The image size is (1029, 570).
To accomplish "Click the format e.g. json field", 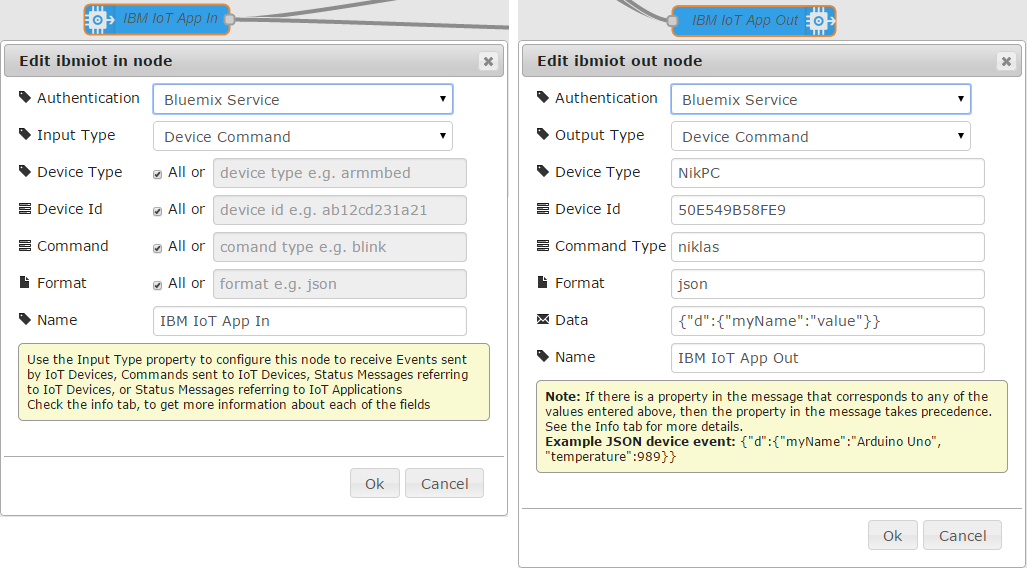I will pyautogui.click(x=340, y=284).
